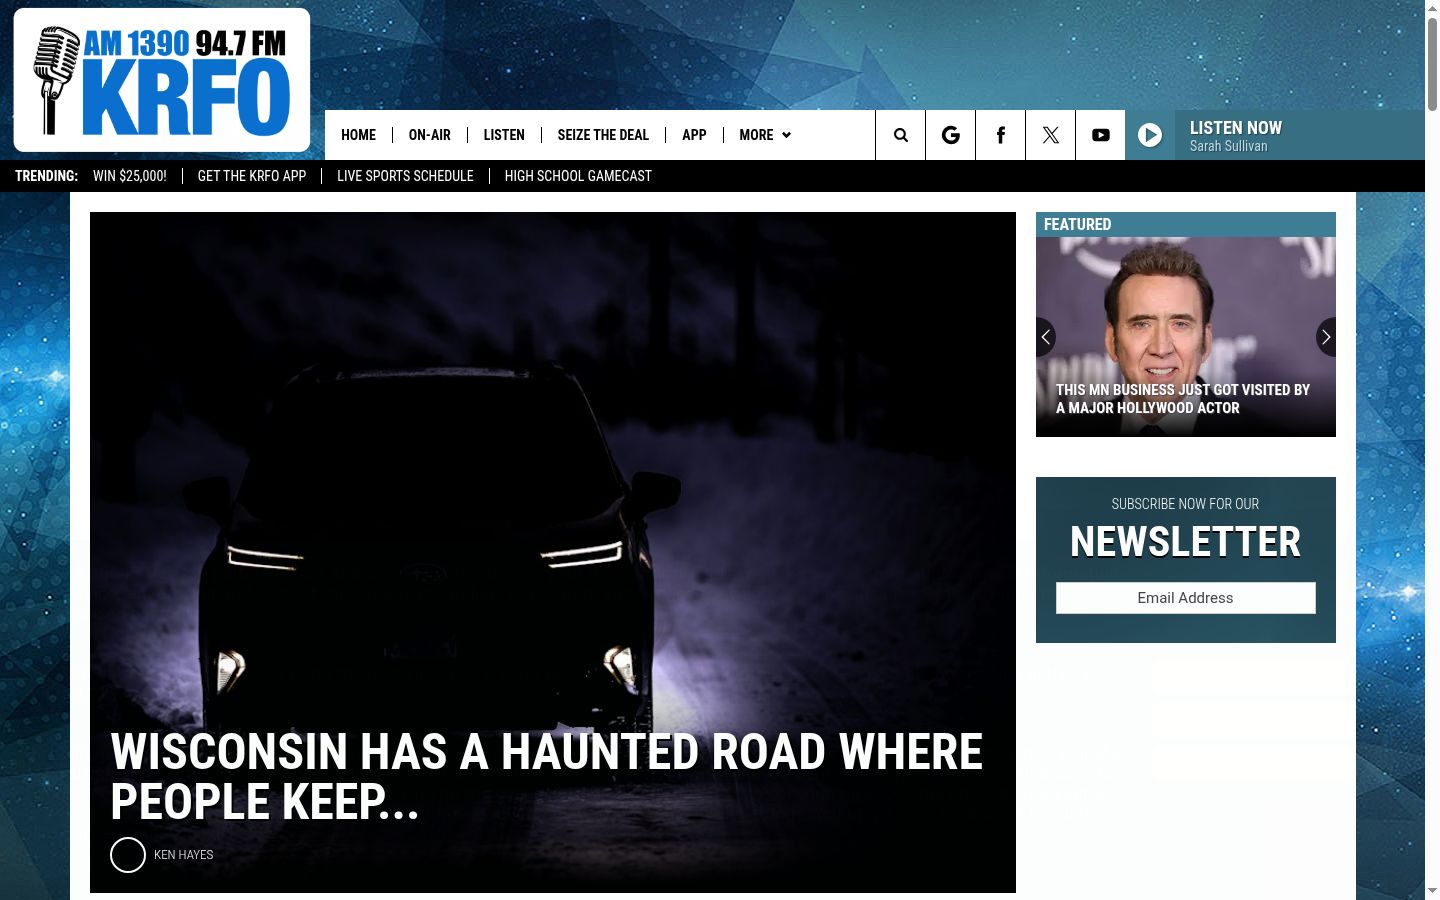This screenshot has height=900, width=1440.
Task: Open the Wisconsin haunted road headline
Action: click(546, 777)
